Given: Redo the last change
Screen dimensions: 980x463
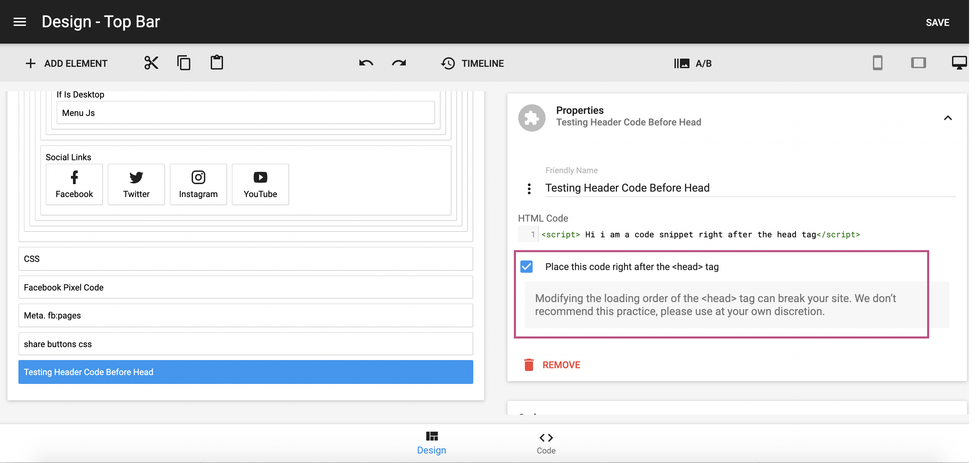Looking at the screenshot, I should 399,63.
